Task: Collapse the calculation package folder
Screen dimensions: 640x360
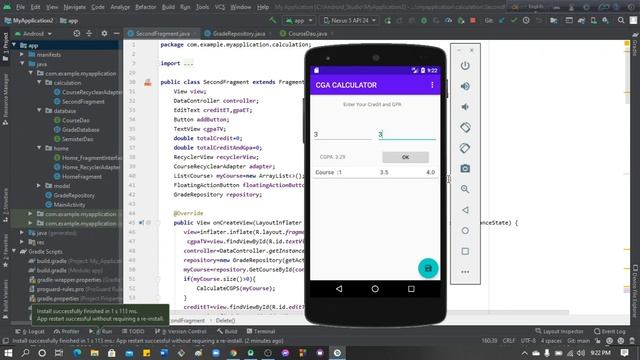Action: [x=39, y=83]
